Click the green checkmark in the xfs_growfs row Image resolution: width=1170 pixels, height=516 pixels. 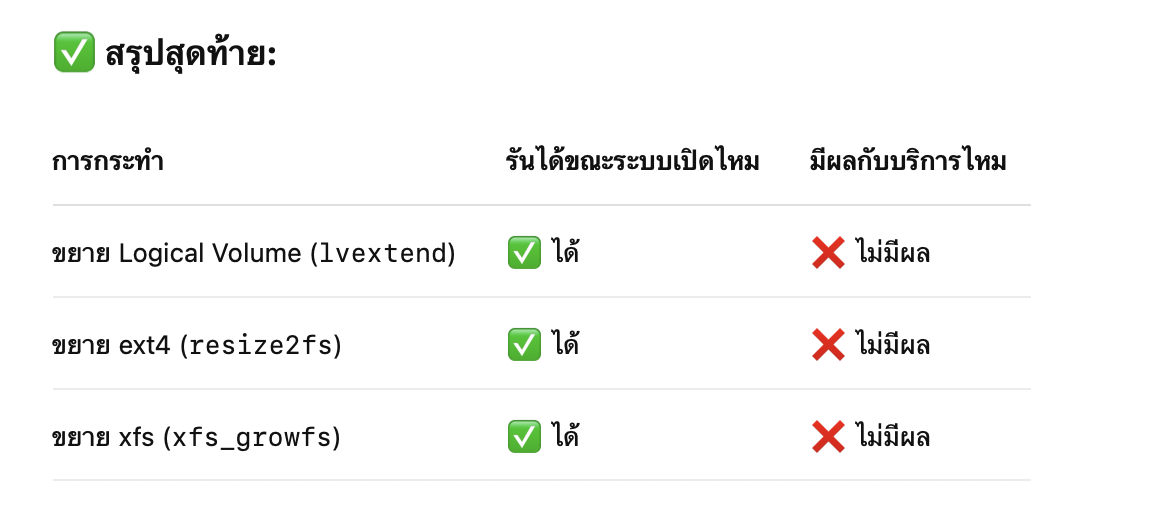click(x=524, y=437)
